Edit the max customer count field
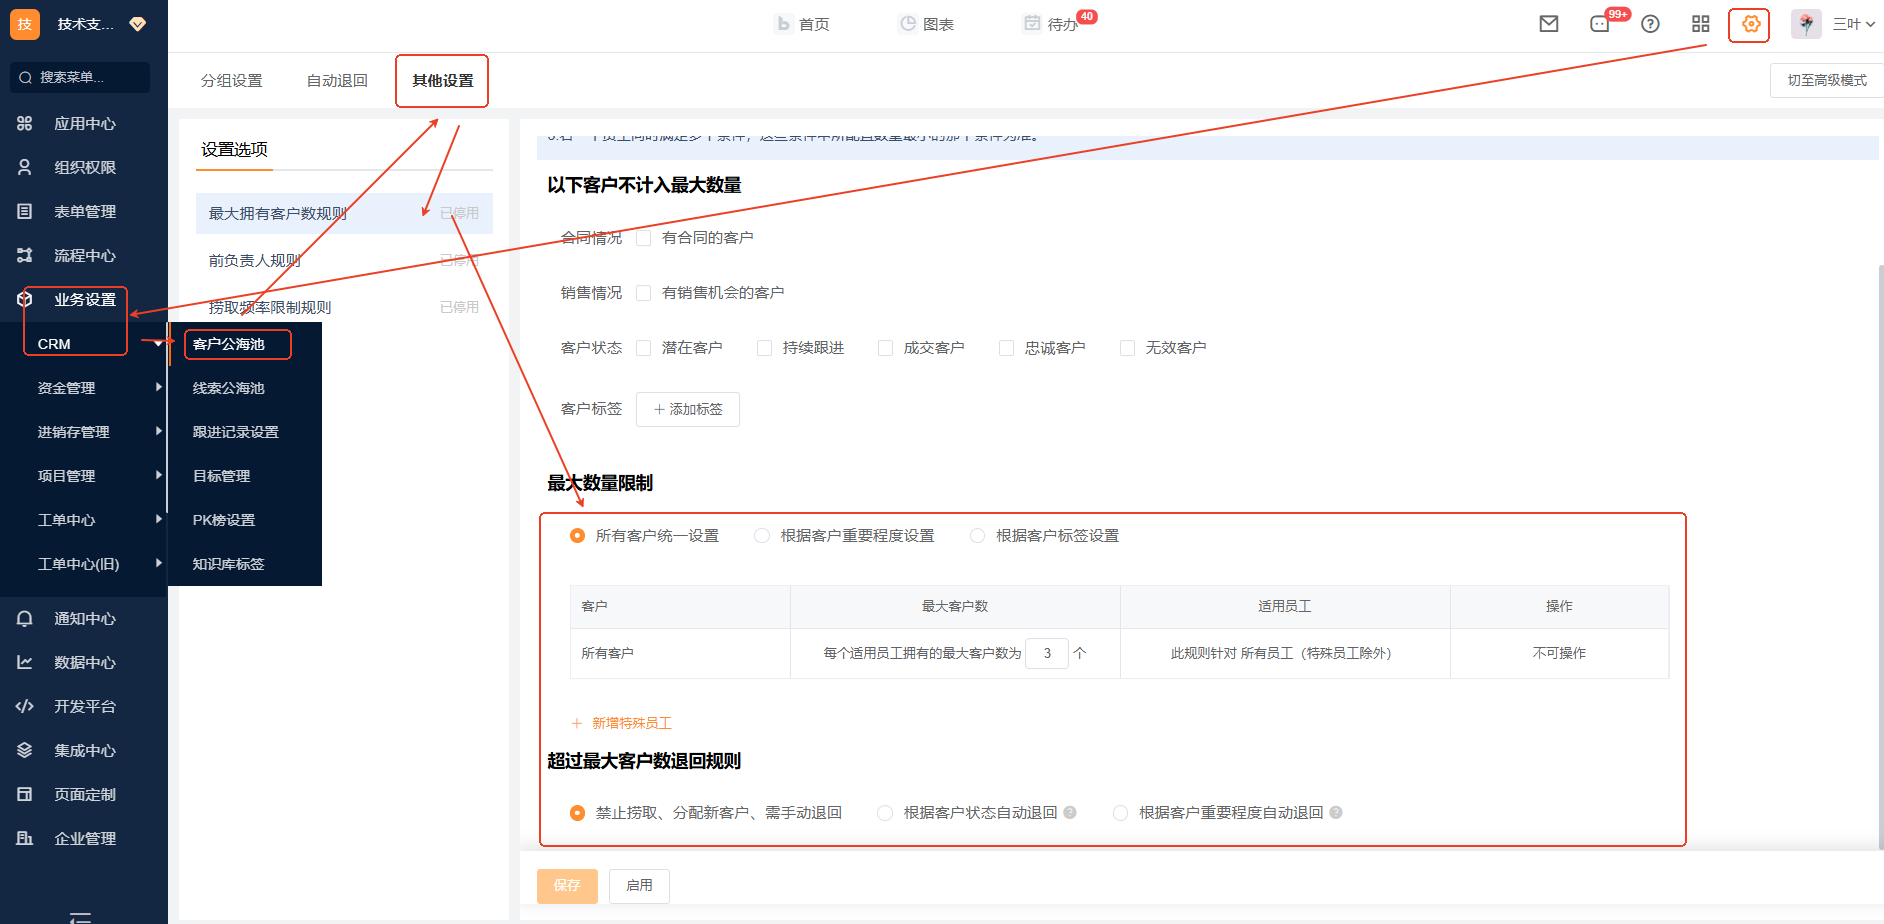 [1047, 653]
